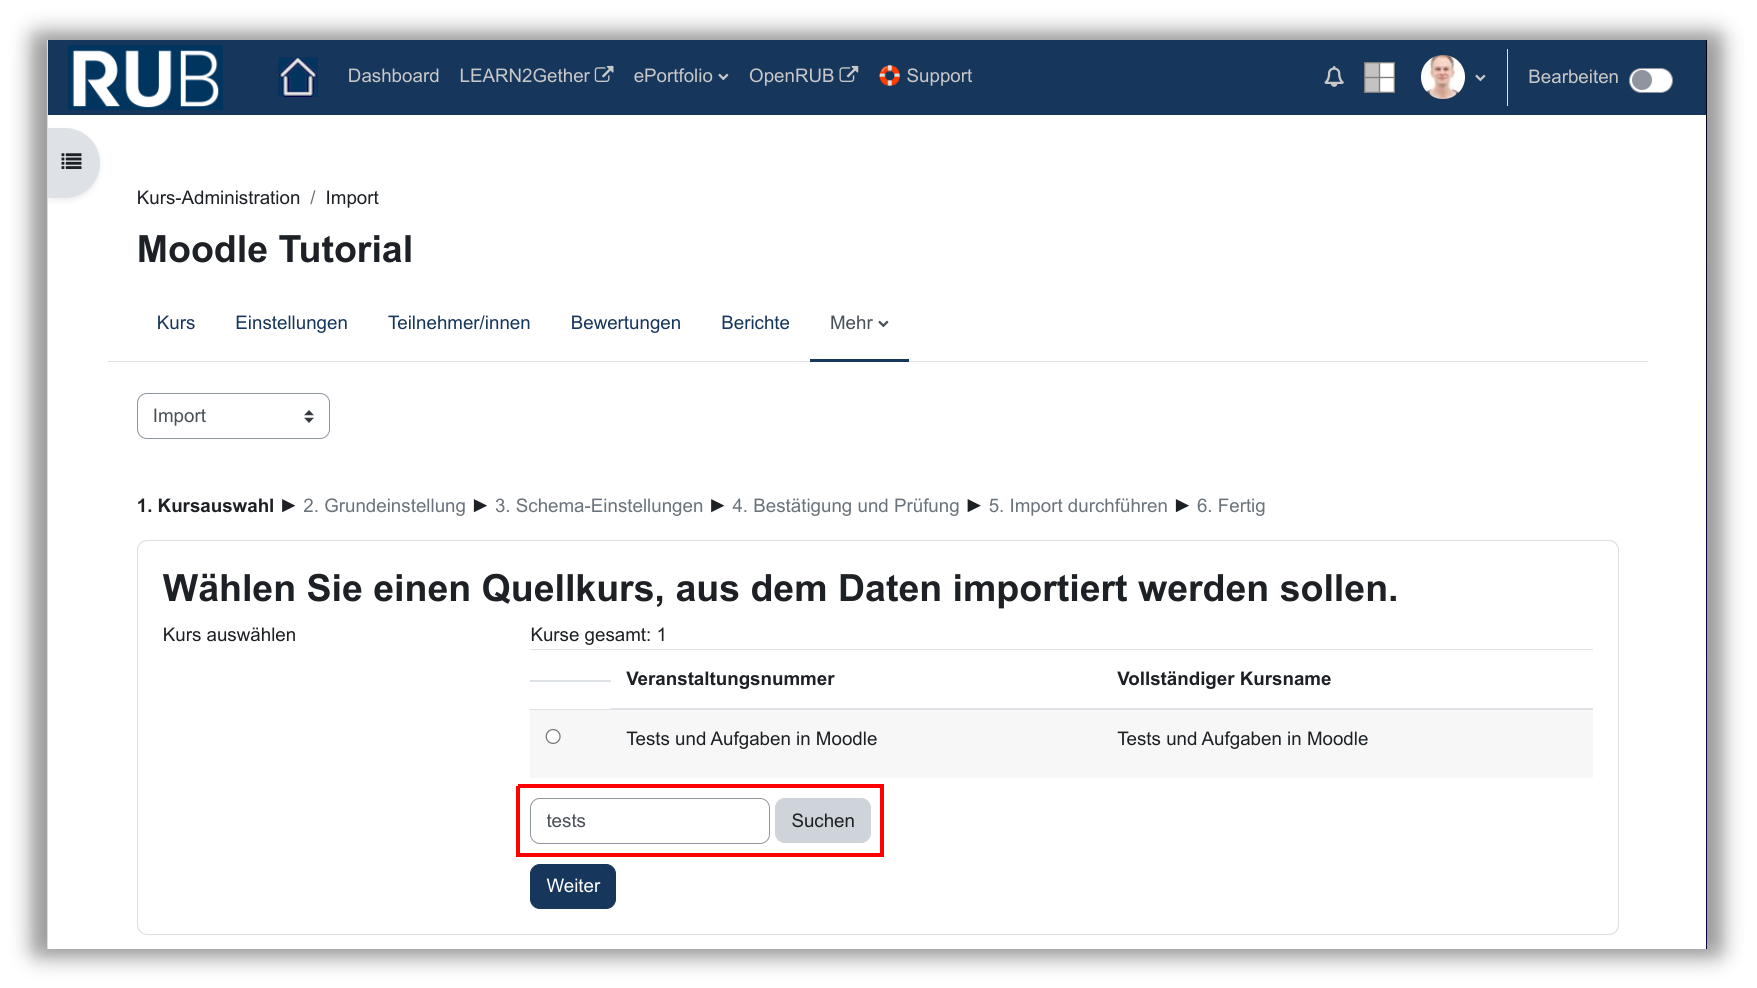
Task: Open the Teilnehmer/innen tab
Action: tap(459, 323)
